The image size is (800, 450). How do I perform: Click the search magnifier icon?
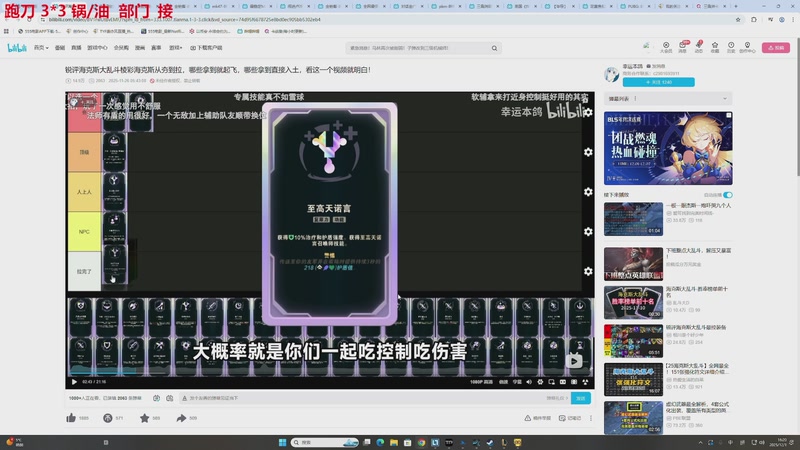(494, 48)
